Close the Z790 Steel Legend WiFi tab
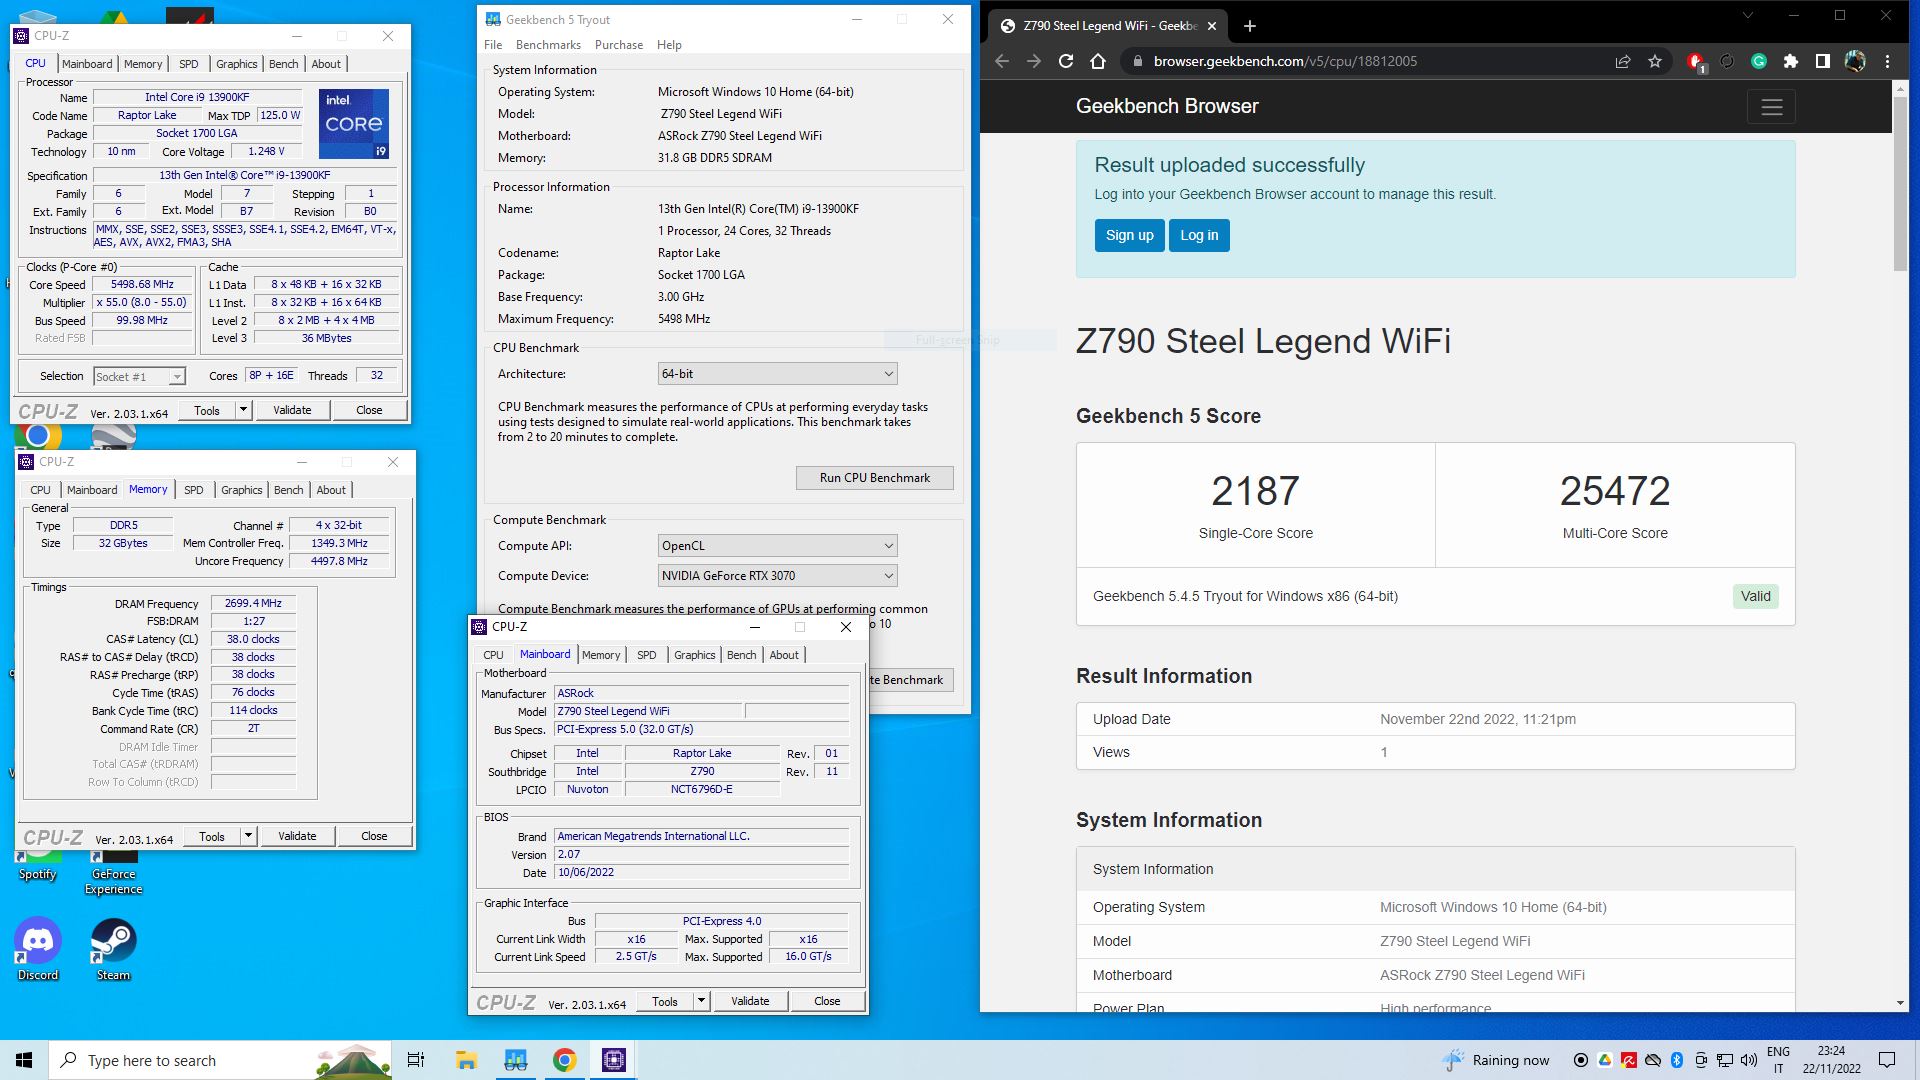 [x=1213, y=26]
